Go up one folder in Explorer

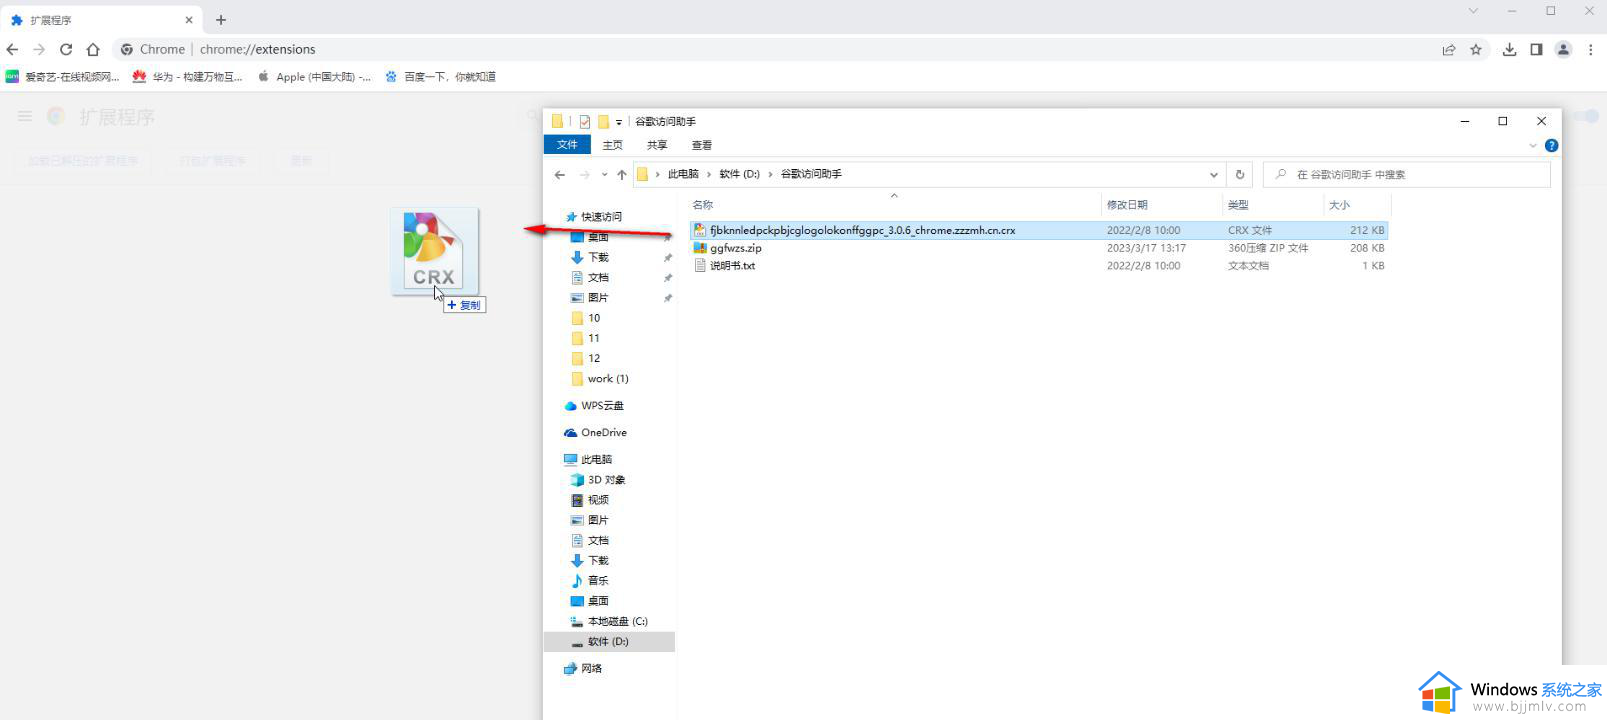(x=622, y=174)
